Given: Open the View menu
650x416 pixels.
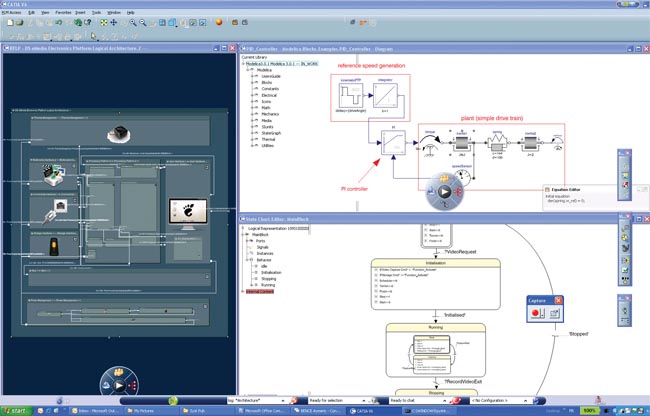Looking at the screenshot, I should (45, 13).
